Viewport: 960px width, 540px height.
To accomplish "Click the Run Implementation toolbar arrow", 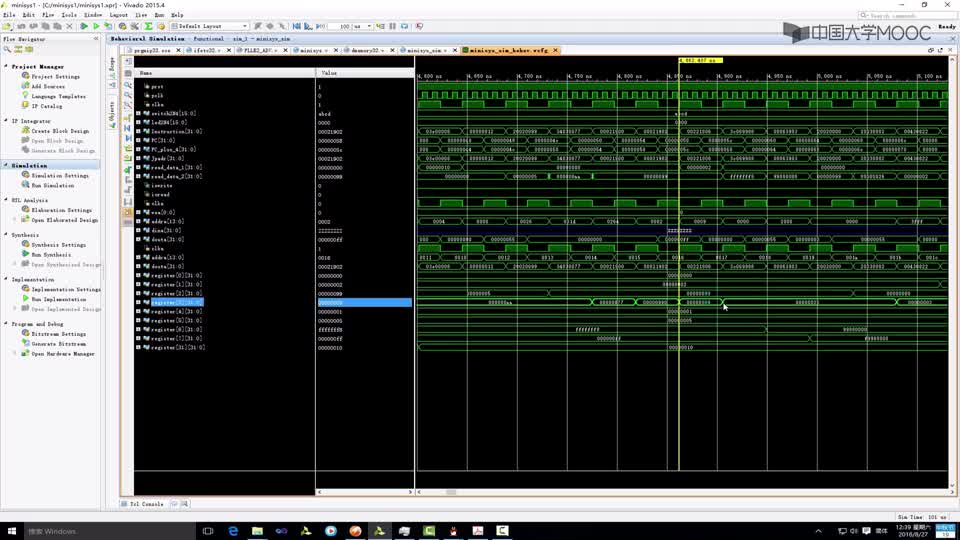I will click(x=96, y=26).
